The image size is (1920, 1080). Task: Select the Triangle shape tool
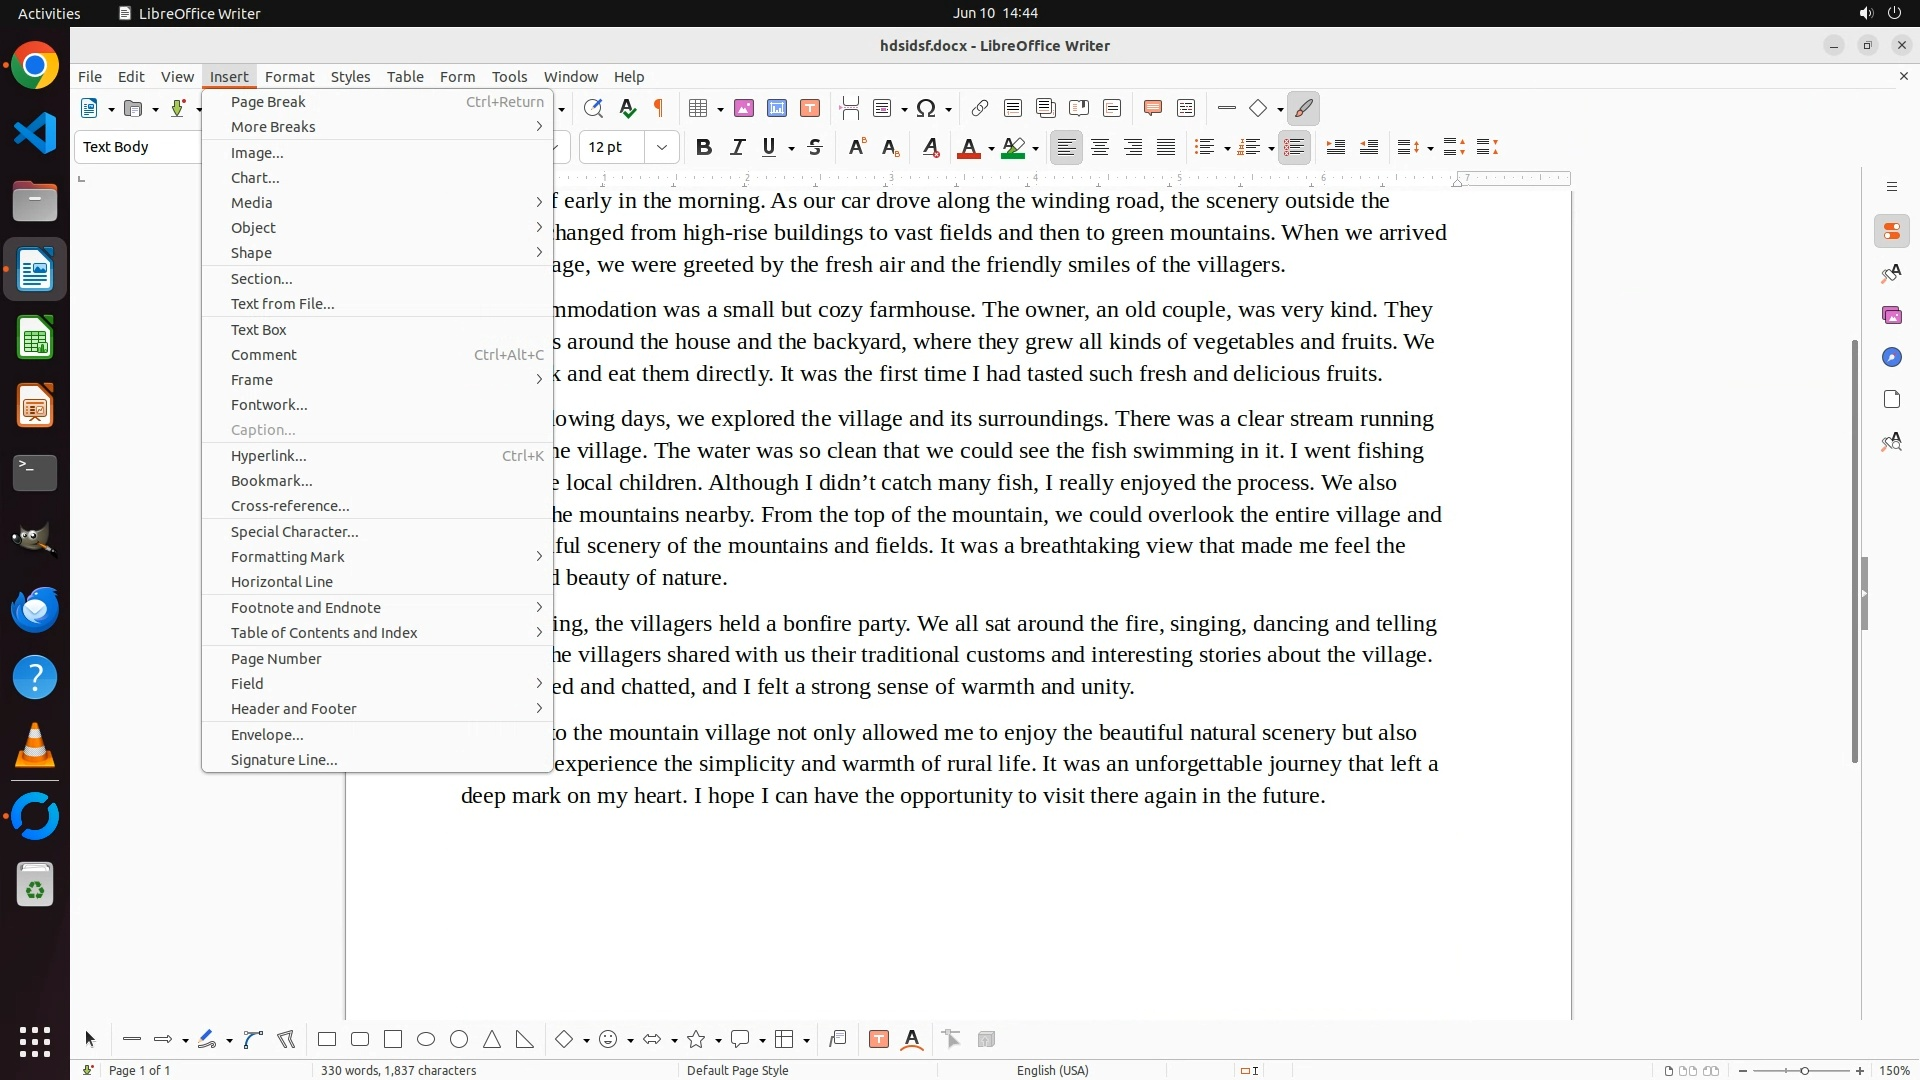pos(492,1040)
